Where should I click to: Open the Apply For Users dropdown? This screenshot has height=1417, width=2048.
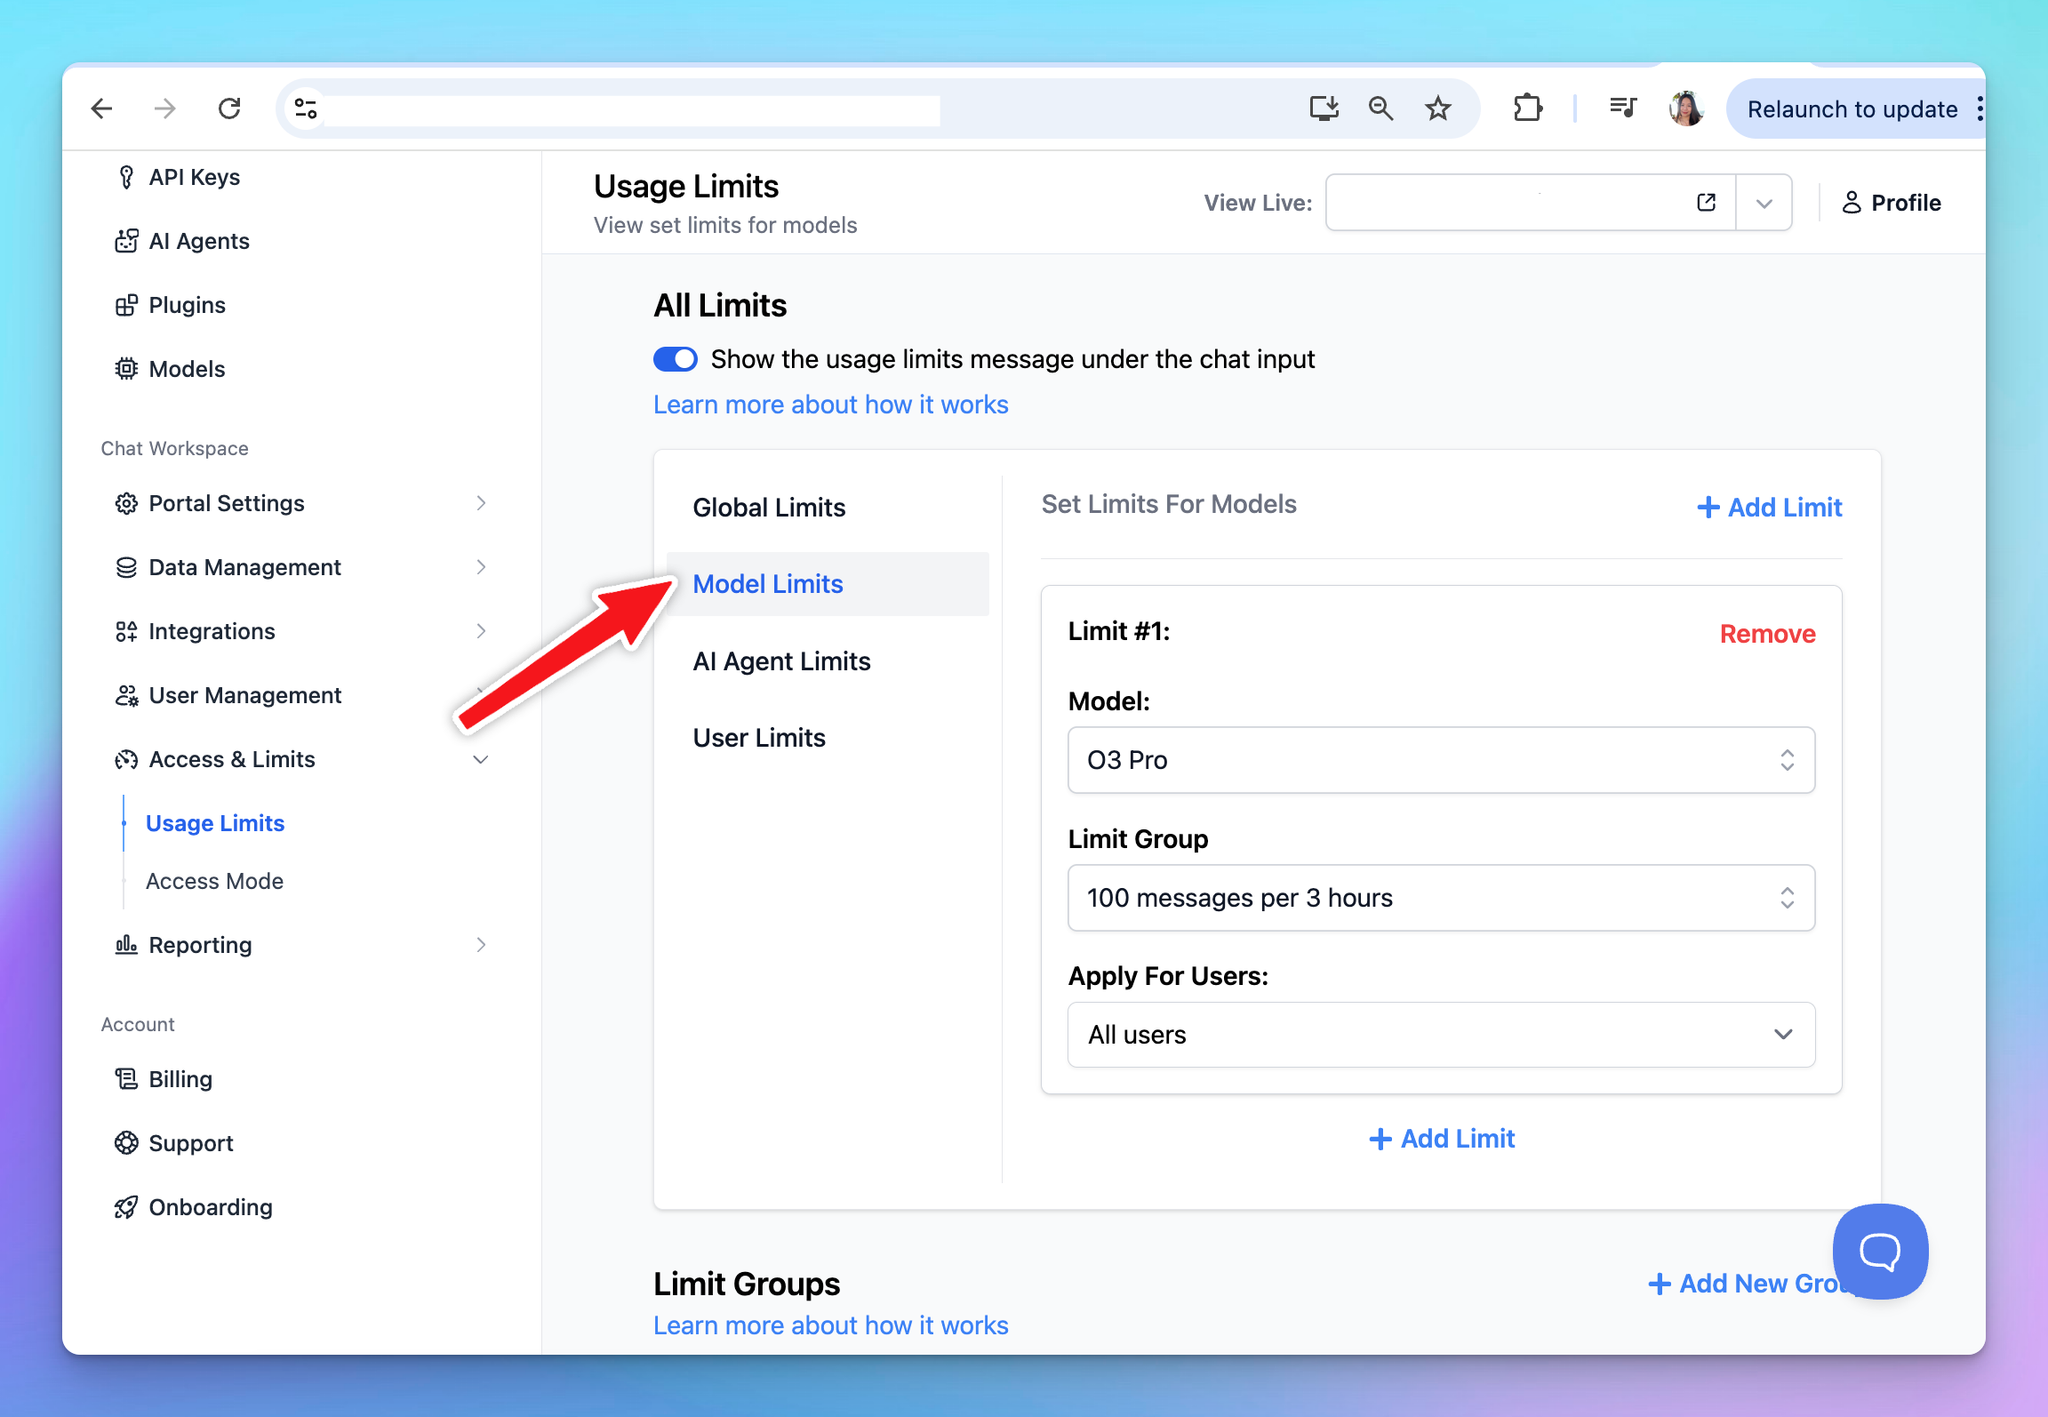point(1440,1035)
